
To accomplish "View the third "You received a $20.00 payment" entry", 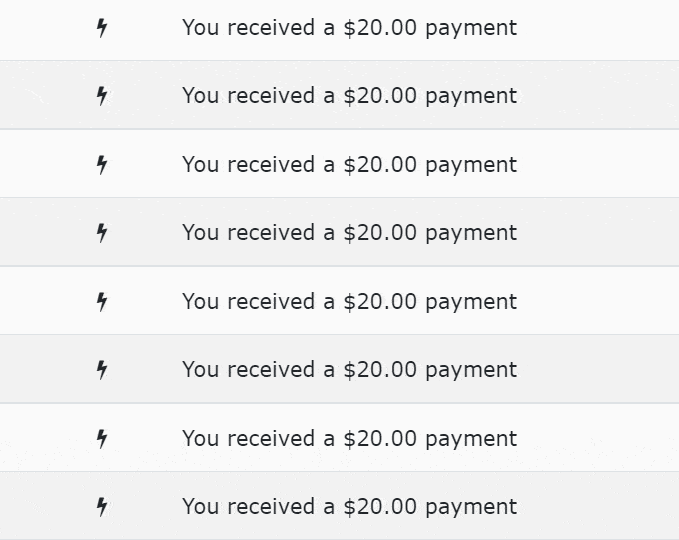I will 349,165.
